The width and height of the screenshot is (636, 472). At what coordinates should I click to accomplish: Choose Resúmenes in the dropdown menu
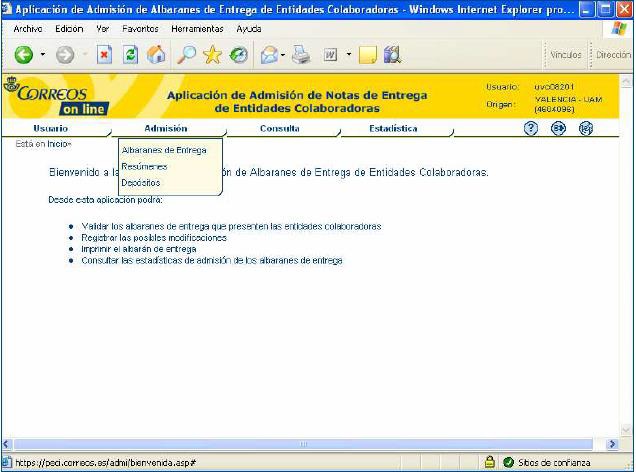pyautogui.click(x=144, y=167)
